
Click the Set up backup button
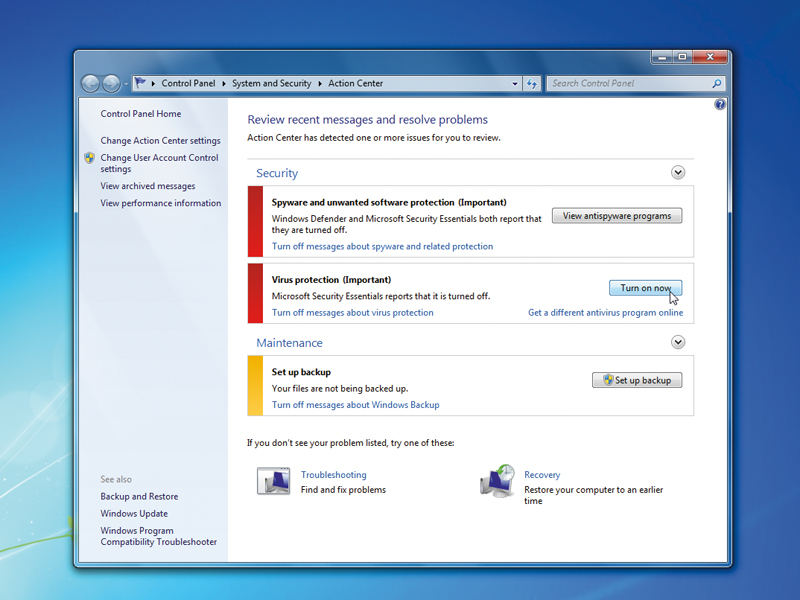tap(637, 380)
